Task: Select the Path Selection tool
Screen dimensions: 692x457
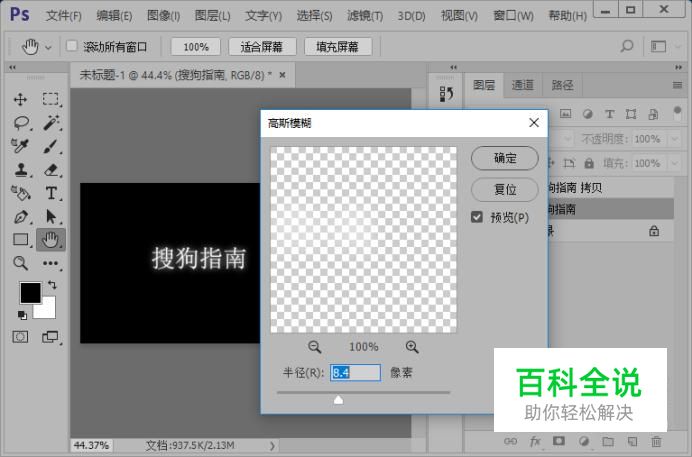Action: pos(51,217)
